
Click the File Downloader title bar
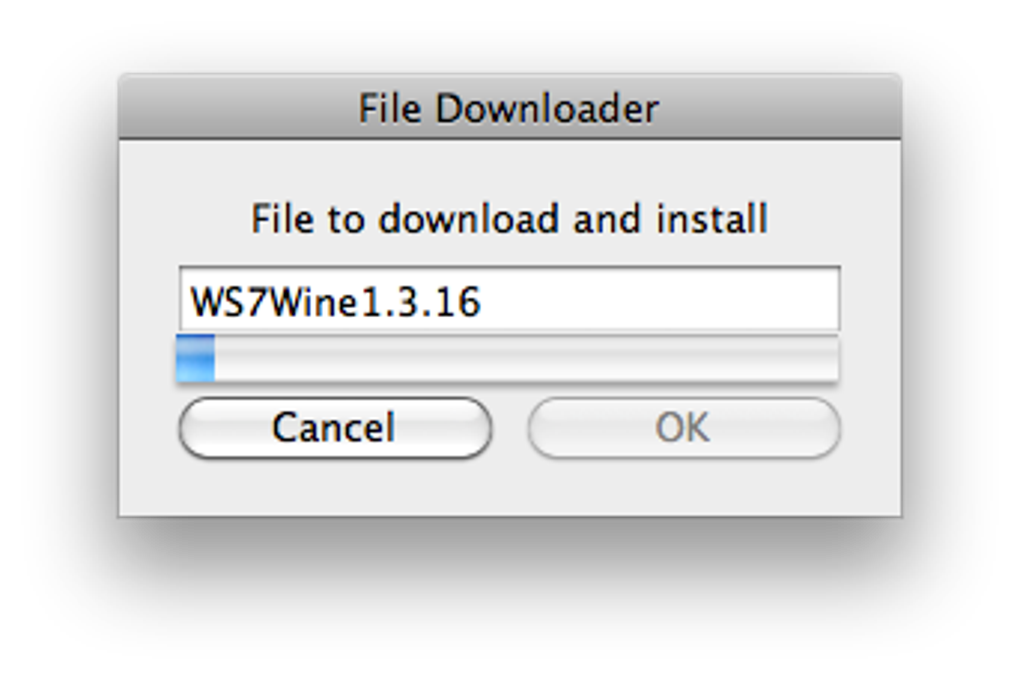[508, 108]
